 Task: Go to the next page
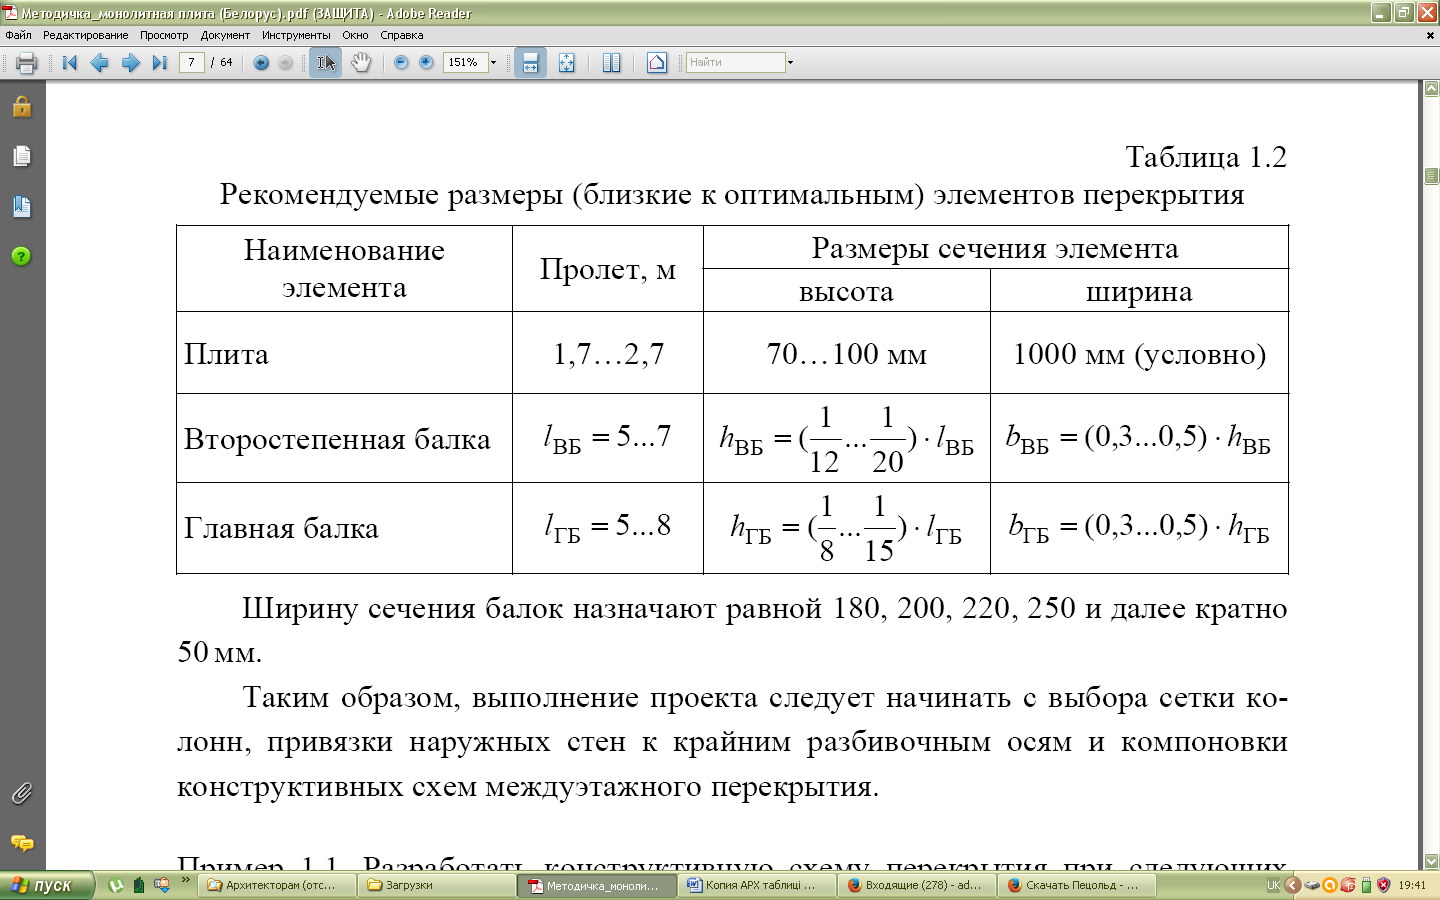(x=130, y=63)
